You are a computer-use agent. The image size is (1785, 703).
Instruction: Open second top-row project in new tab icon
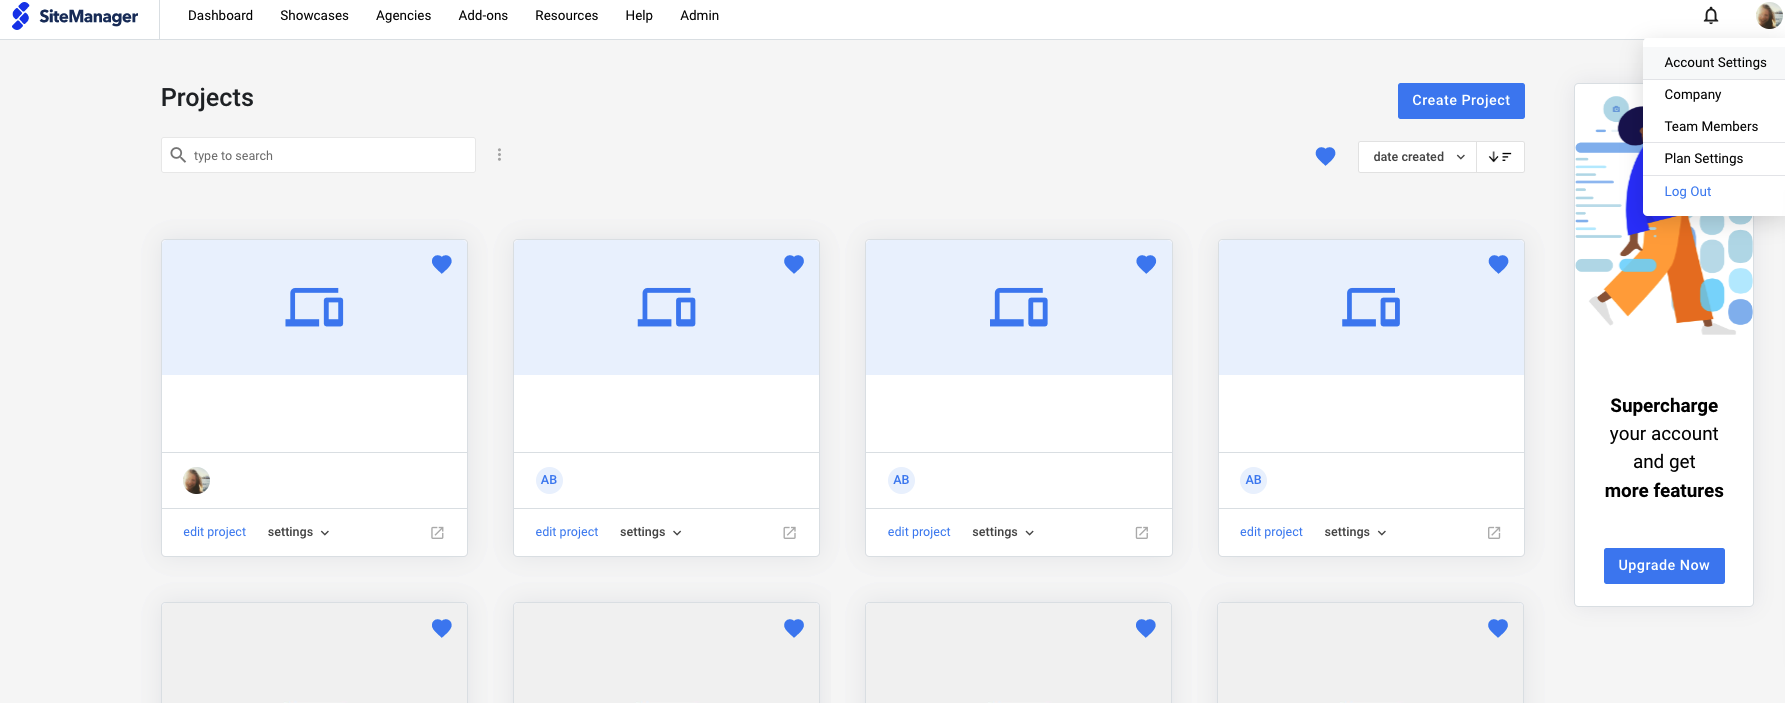(789, 533)
